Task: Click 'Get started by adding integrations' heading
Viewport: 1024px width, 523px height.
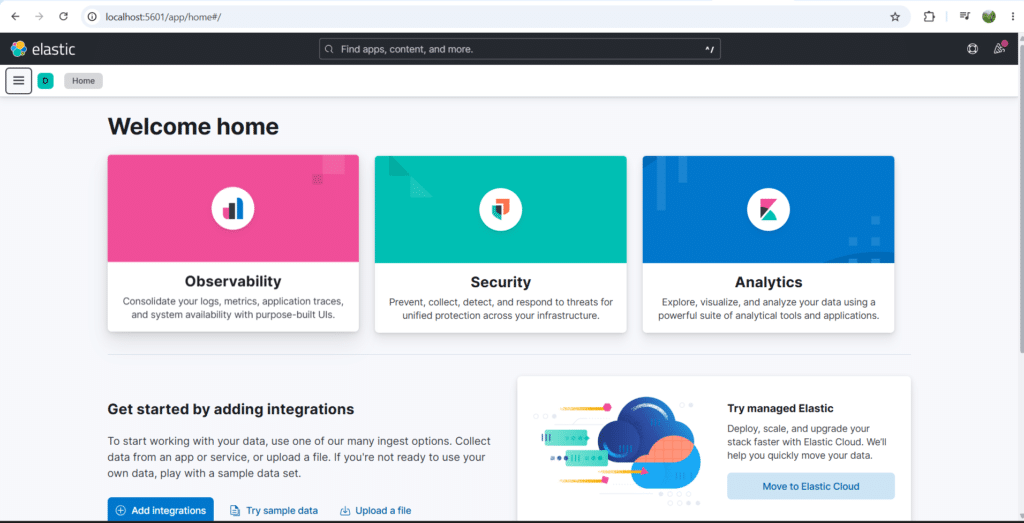Action: (231, 409)
